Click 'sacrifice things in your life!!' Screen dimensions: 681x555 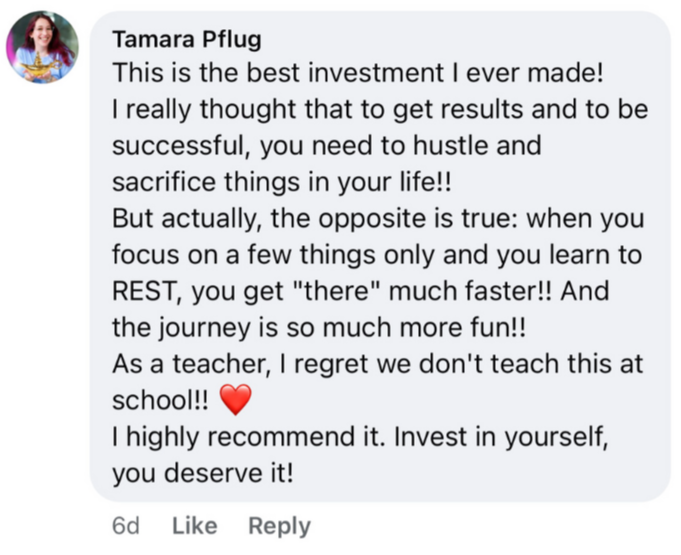pos(282,182)
